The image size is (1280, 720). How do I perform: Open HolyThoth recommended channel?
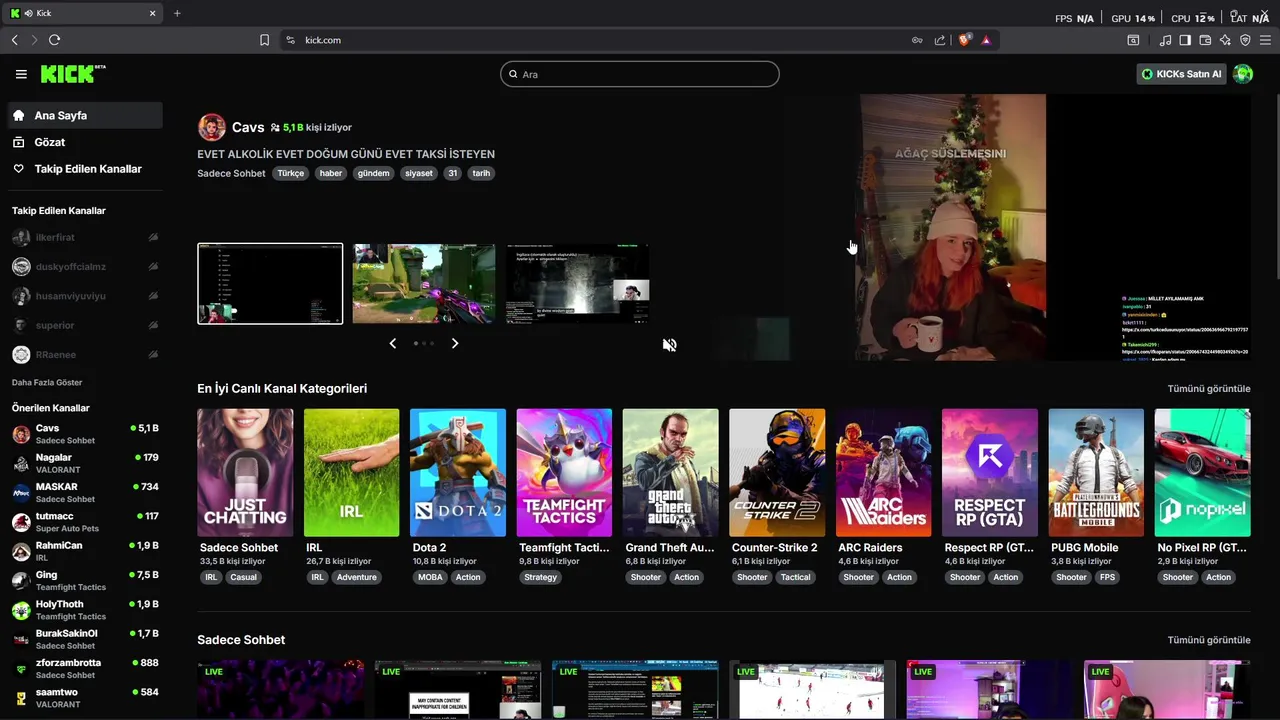click(x=84, y=610)
